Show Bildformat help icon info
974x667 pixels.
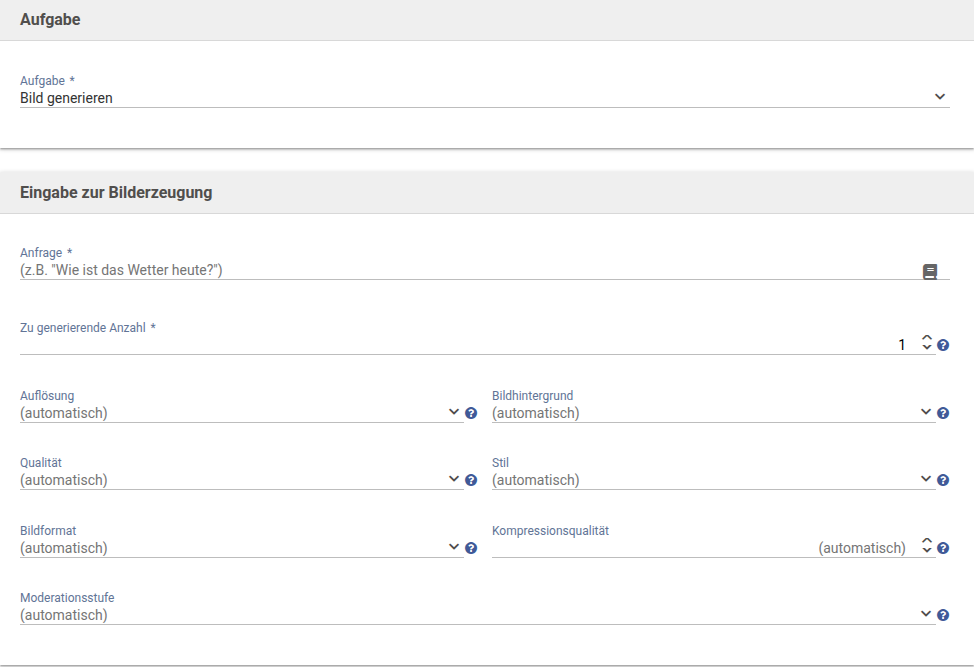471,548
